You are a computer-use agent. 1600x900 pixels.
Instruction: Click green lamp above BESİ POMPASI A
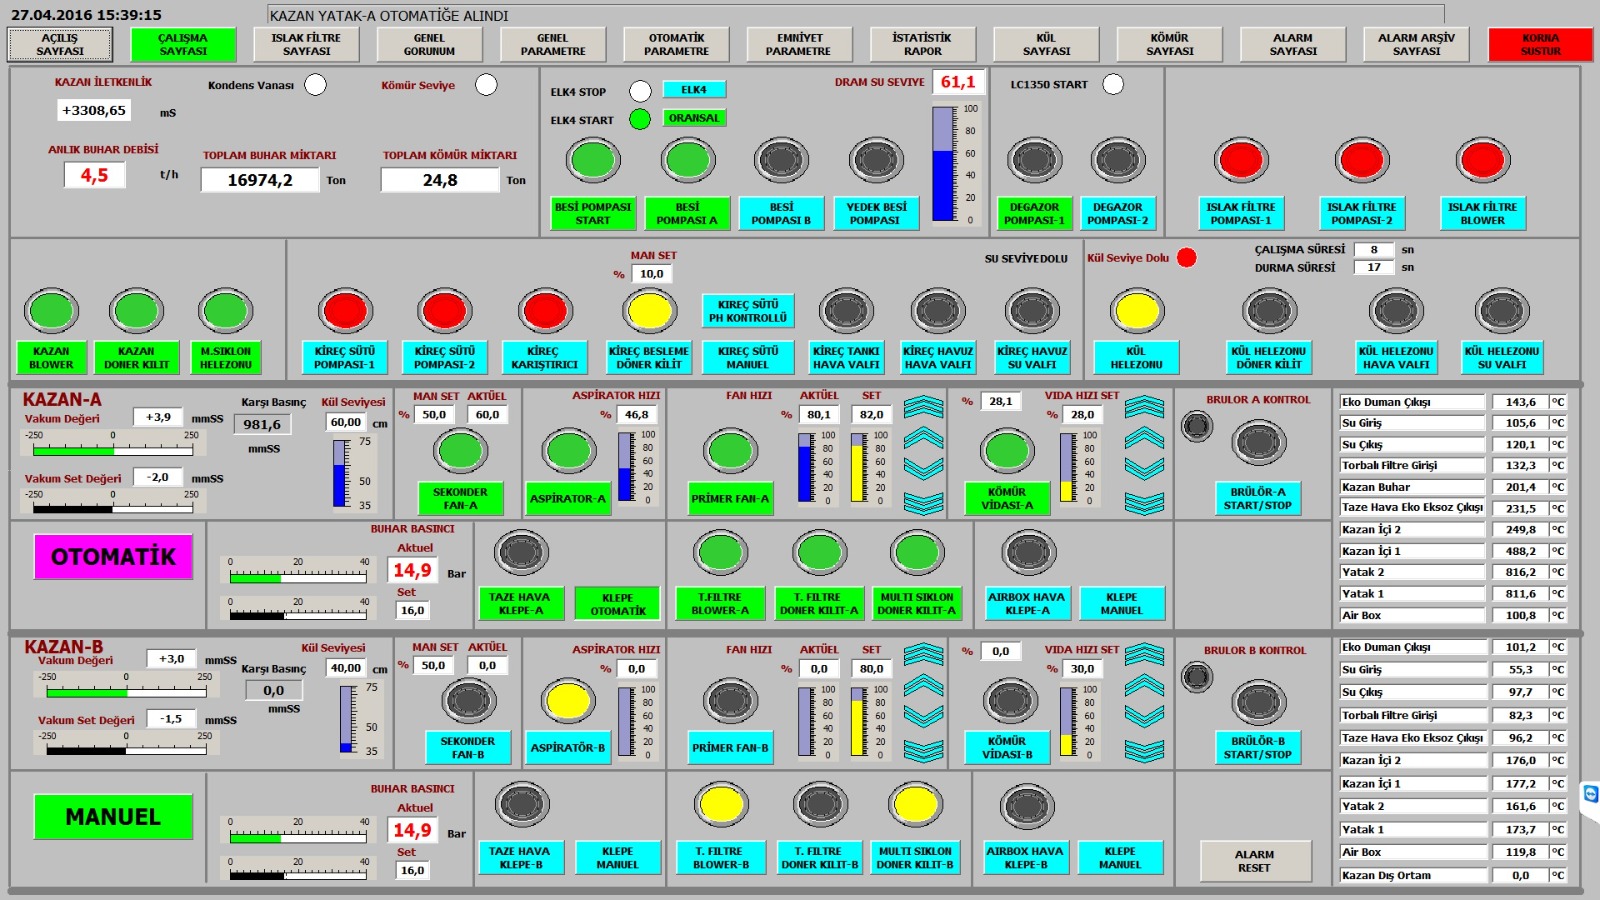pos(688,160)
